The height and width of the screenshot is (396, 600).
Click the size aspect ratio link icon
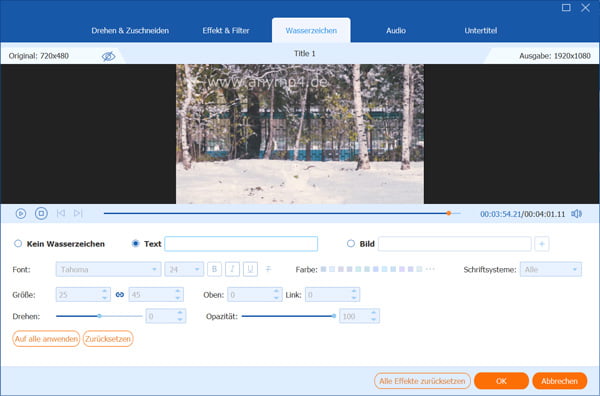click(x=120, y=295)
